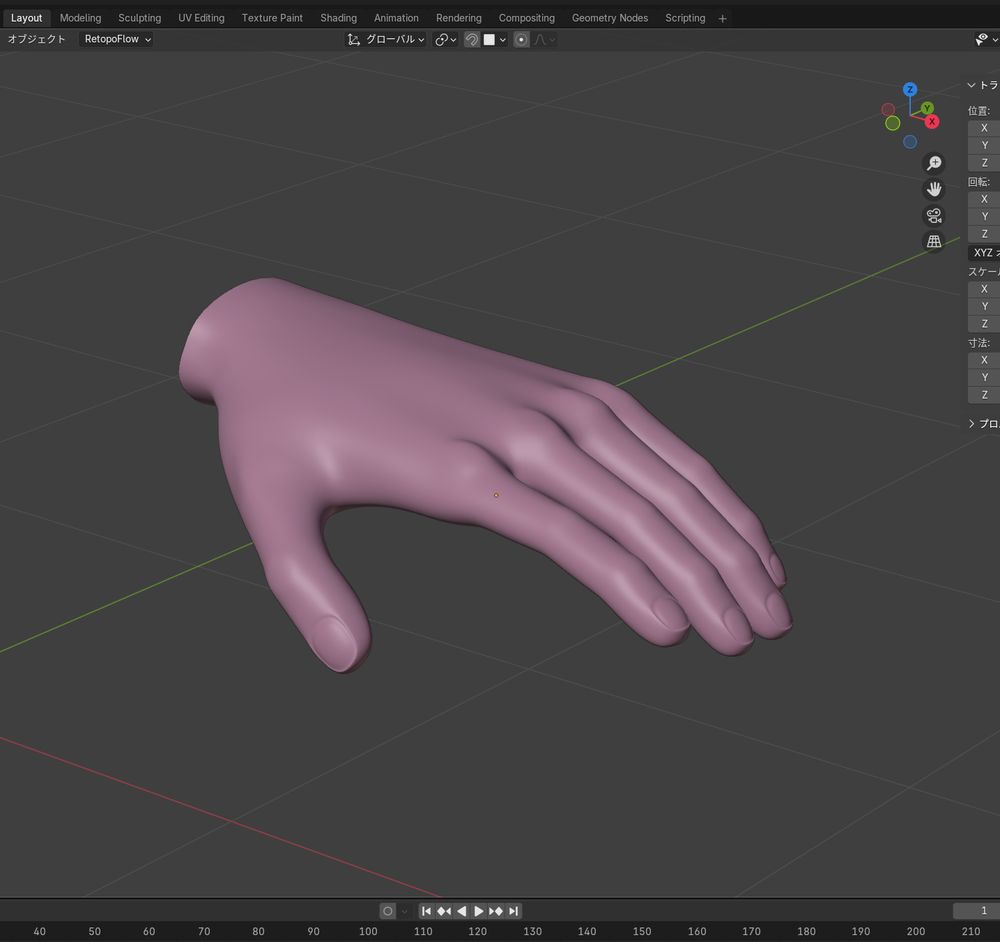Jump to previous keyframe
Viewport: 1000px width, 942px height.
point(444,911)
